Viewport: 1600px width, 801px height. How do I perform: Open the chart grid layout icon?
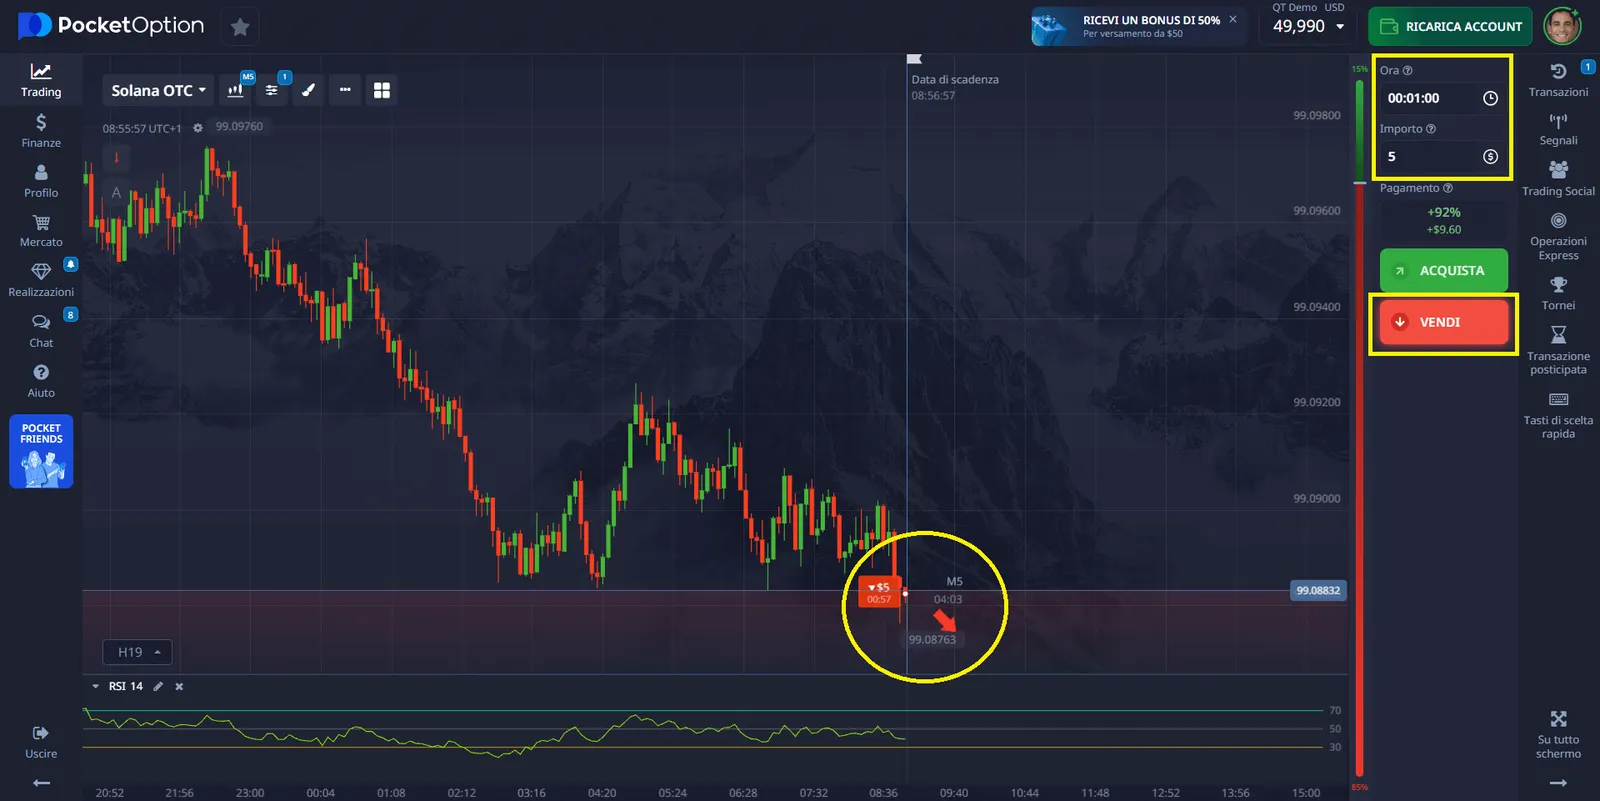[x=381, y=90]
